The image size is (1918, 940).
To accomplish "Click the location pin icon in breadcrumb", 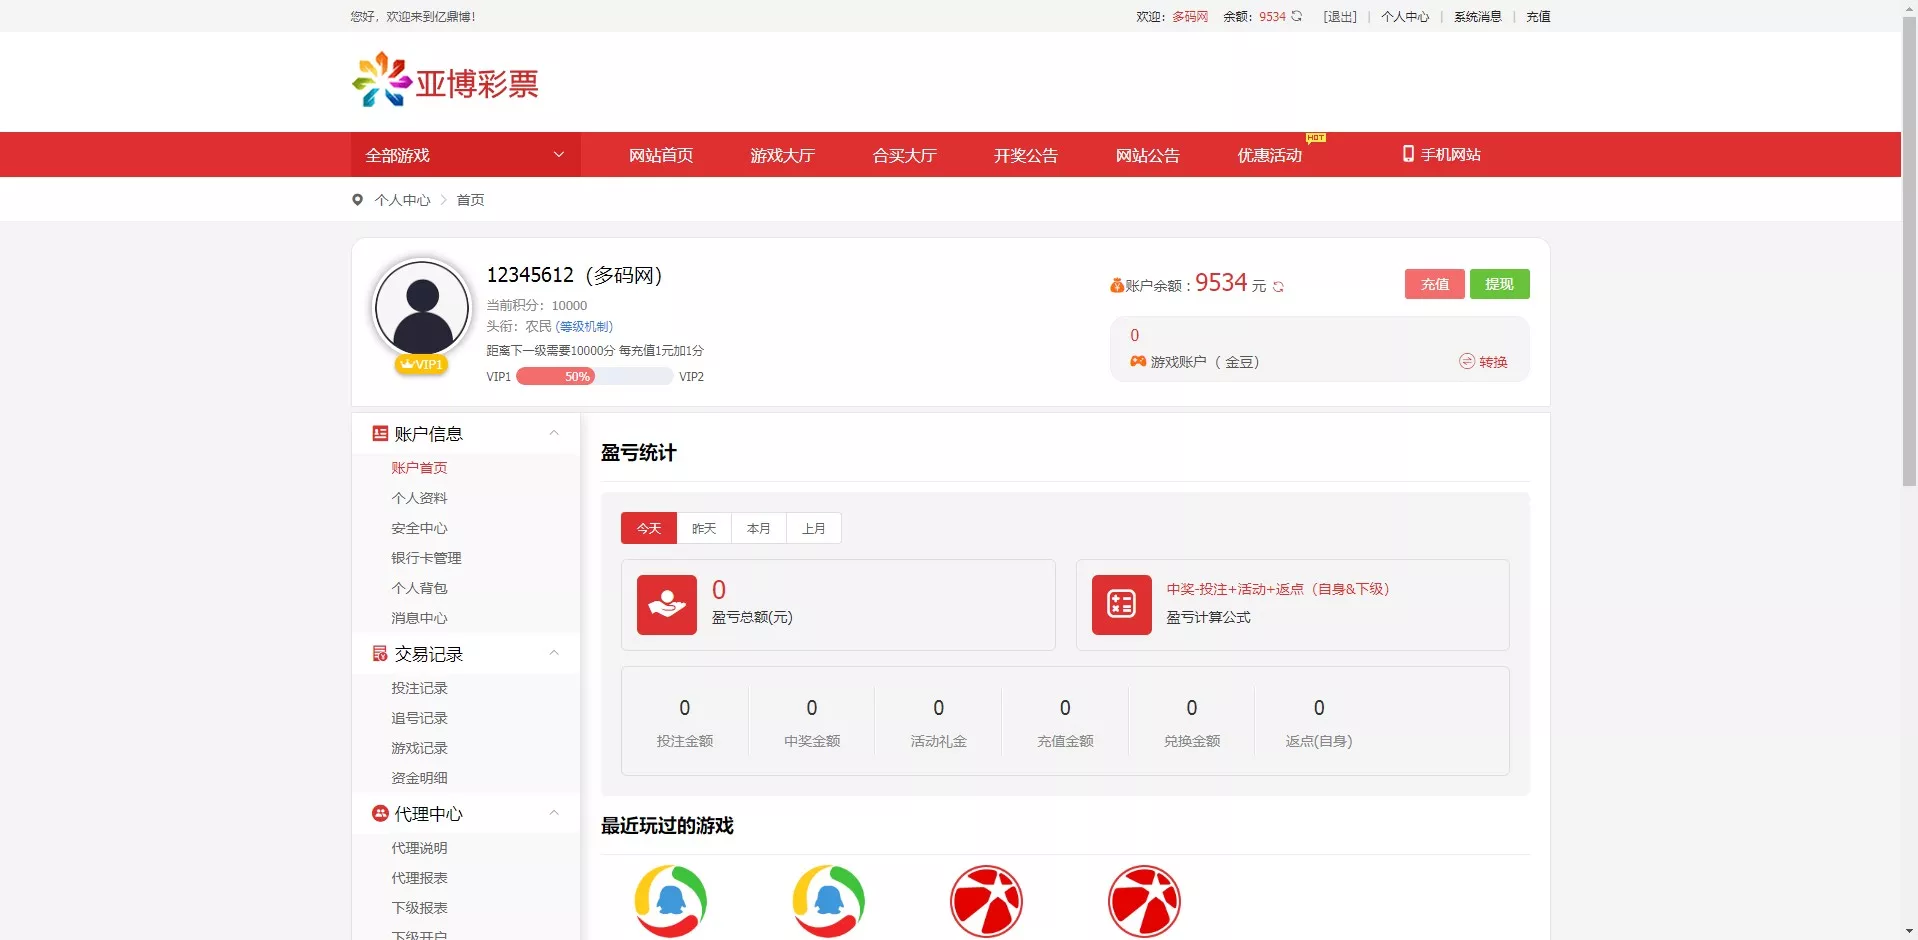I will (358, 200).
